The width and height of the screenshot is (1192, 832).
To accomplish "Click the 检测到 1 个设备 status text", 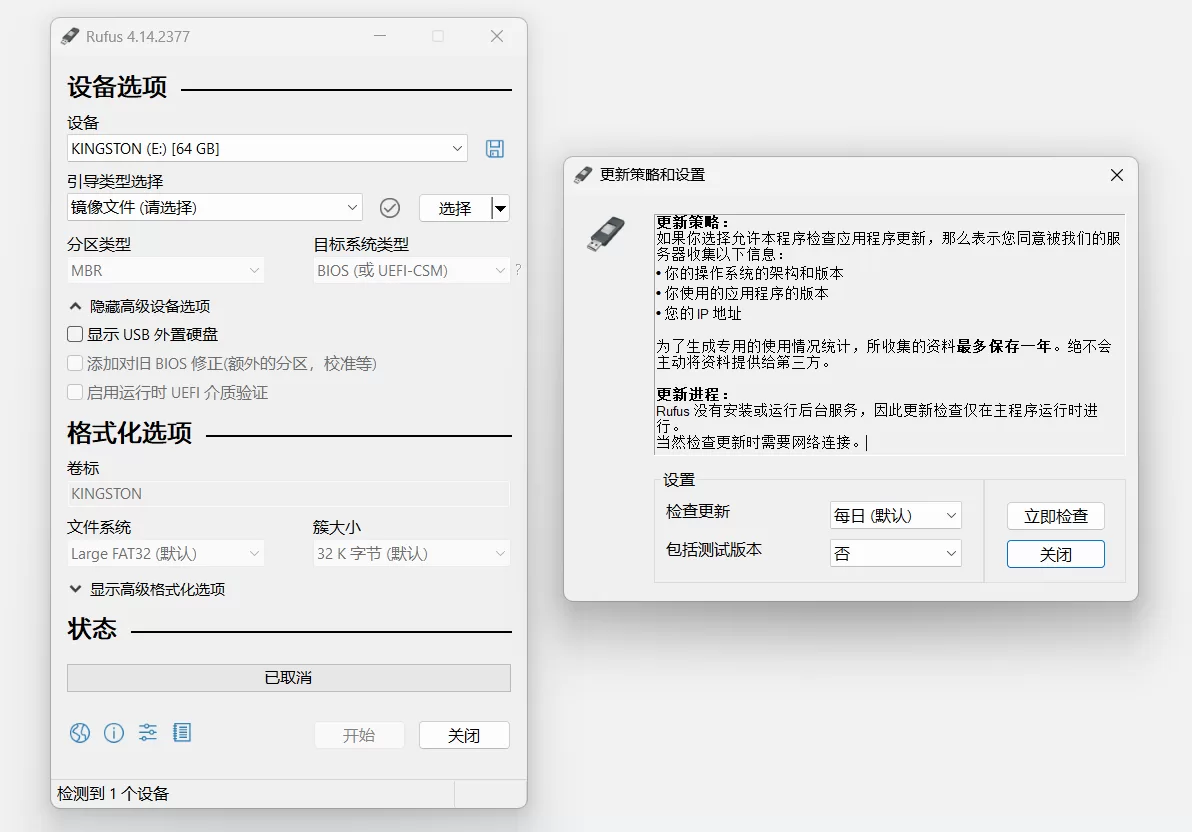I will [113, 794].
